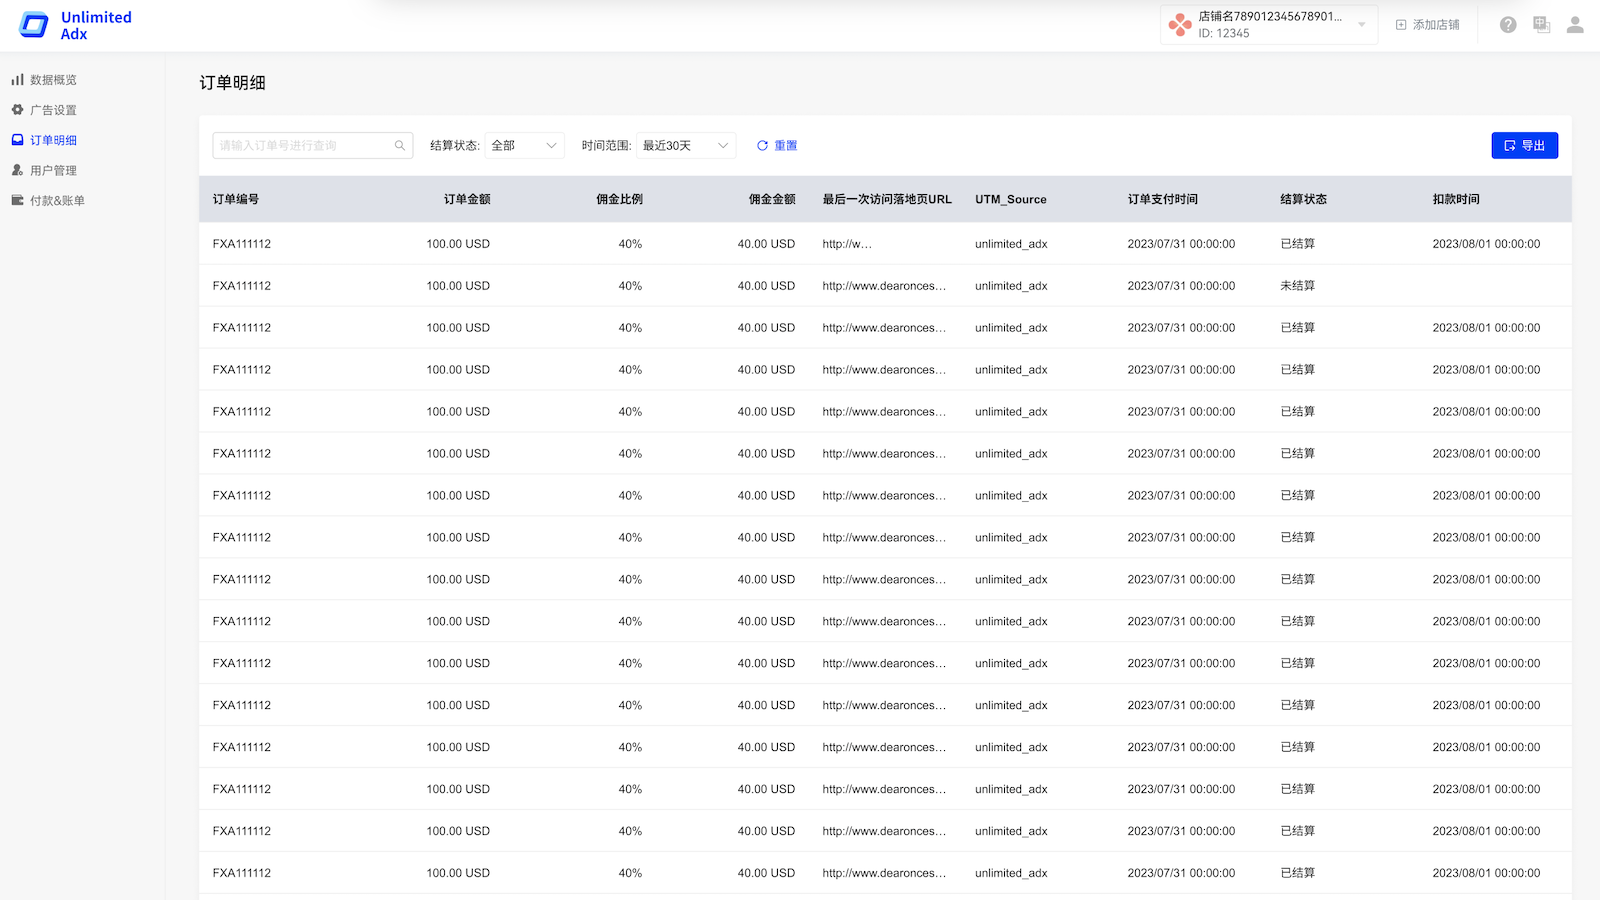The width and height of the screenshot is (1600, 900).
Task: Open the store selector dropdown
Action: coord(1269,25)
